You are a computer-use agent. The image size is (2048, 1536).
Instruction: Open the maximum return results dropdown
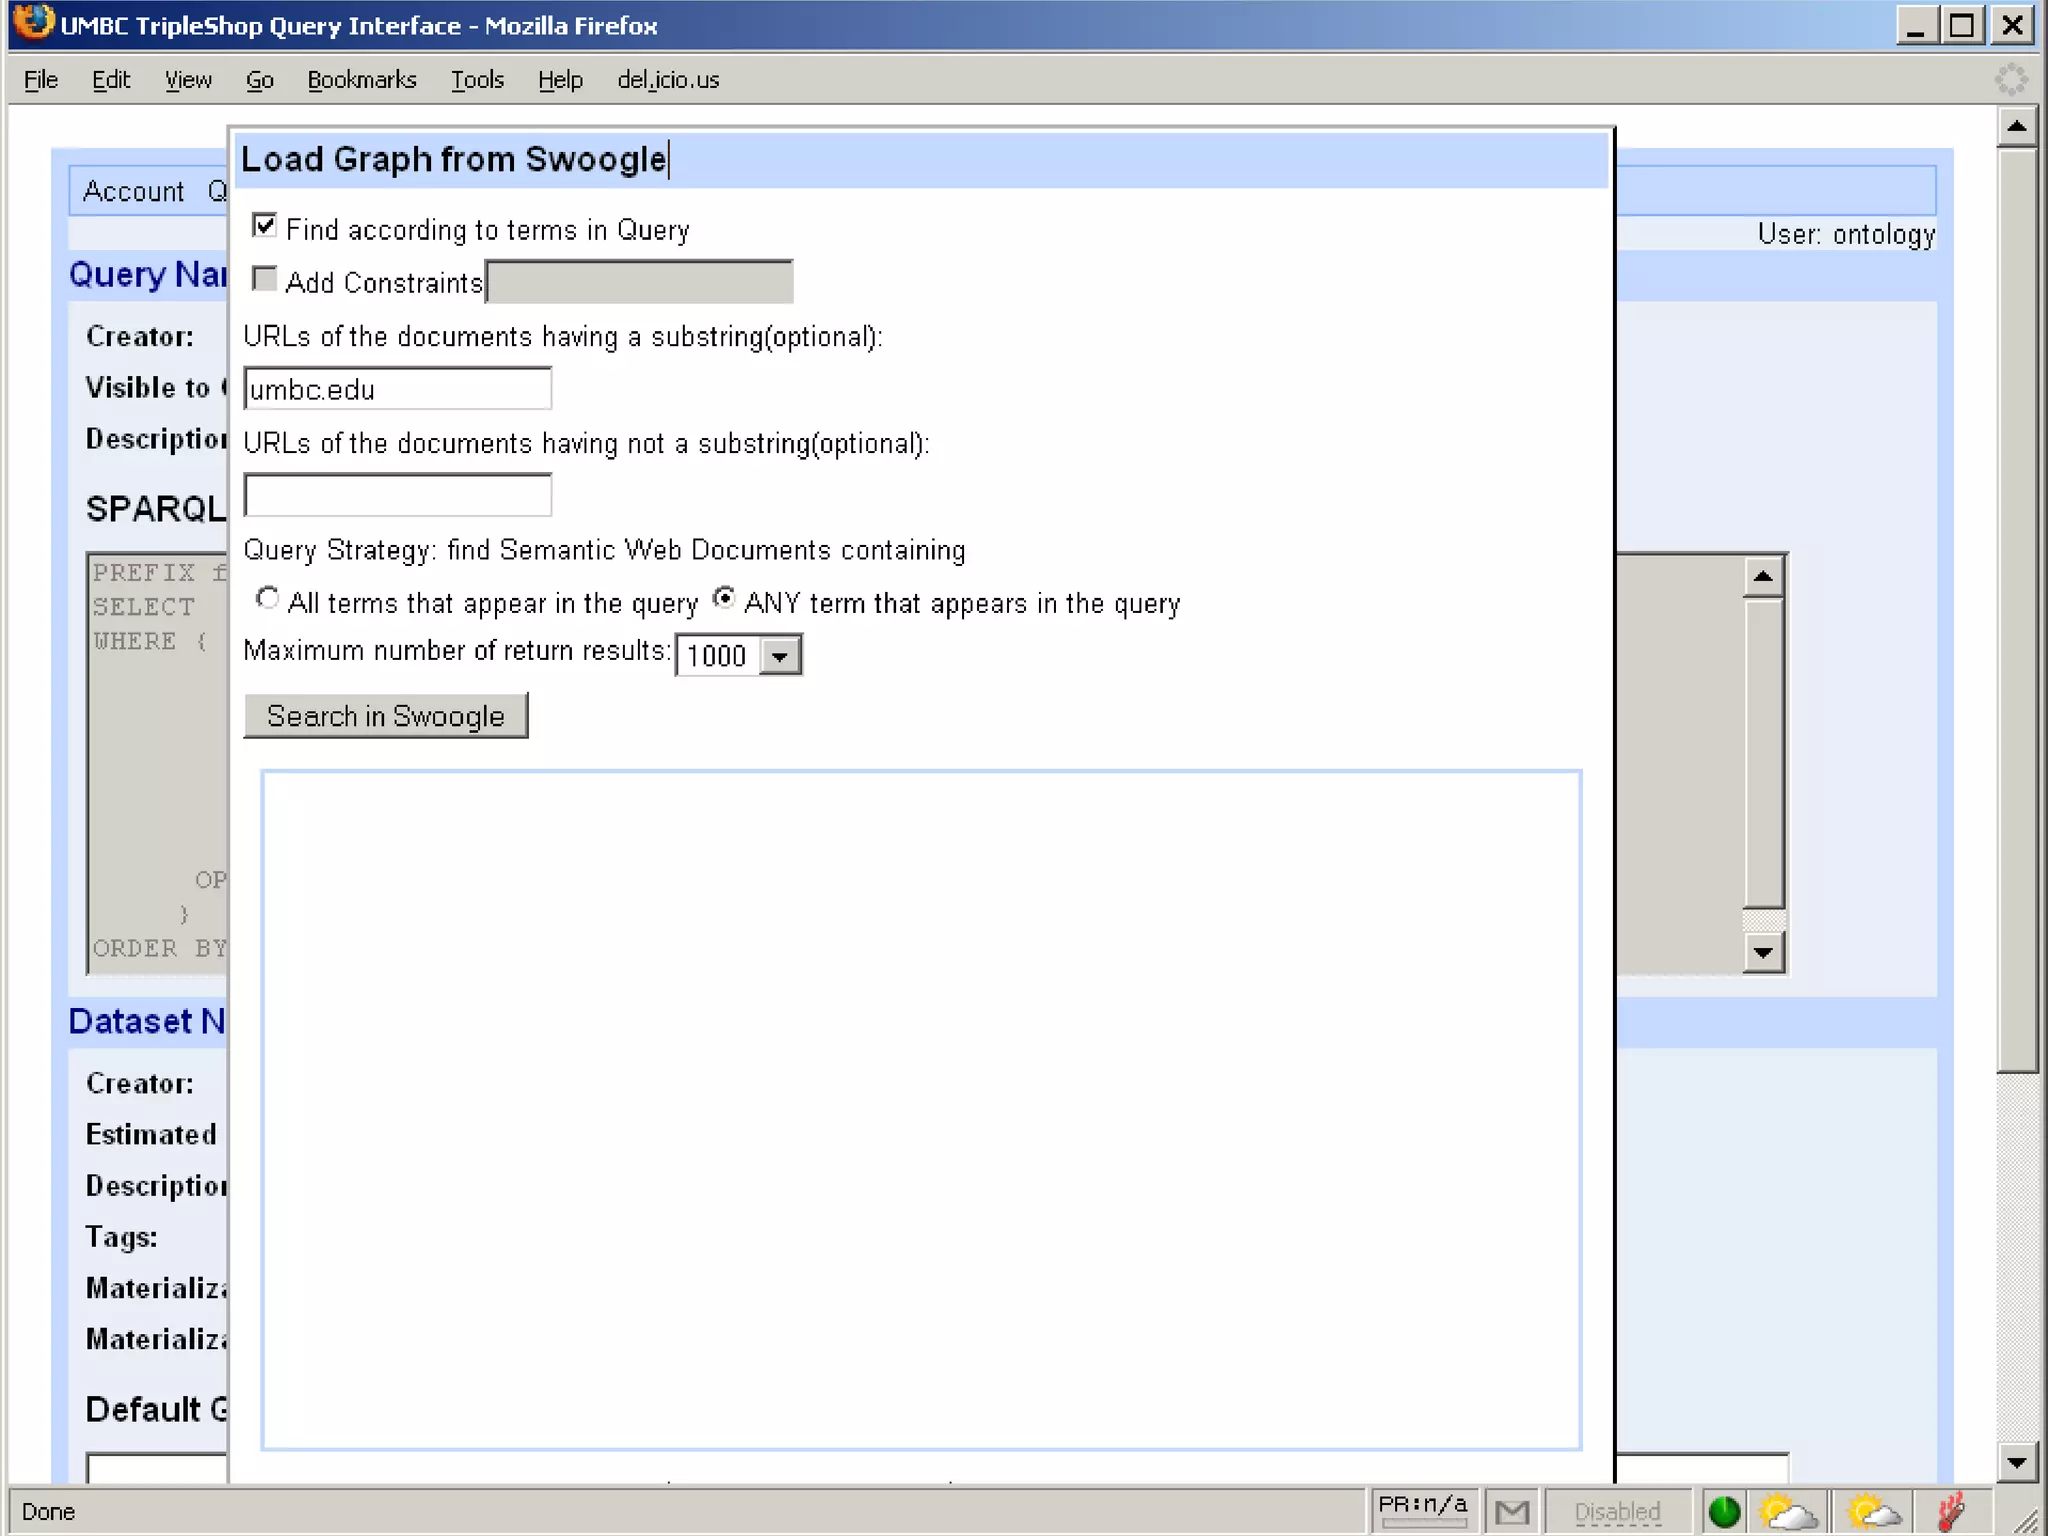(x=780, y=656)
